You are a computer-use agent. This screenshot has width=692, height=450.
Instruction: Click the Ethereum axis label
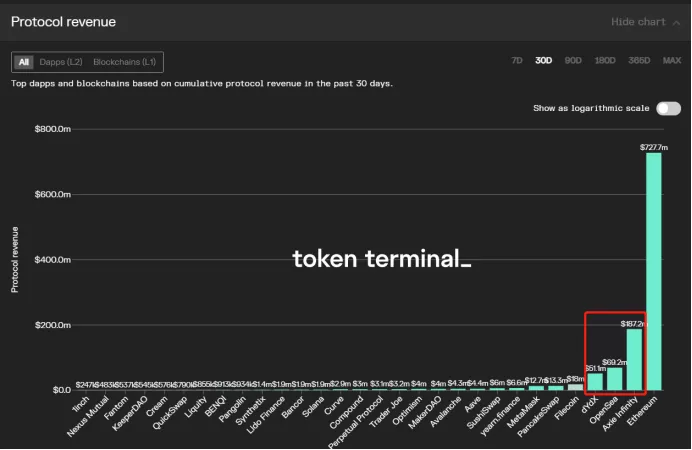point(642,411)
